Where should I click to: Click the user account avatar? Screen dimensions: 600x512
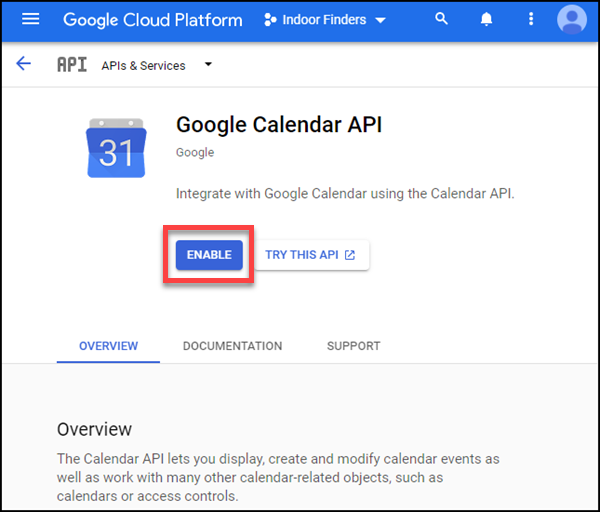572,20
